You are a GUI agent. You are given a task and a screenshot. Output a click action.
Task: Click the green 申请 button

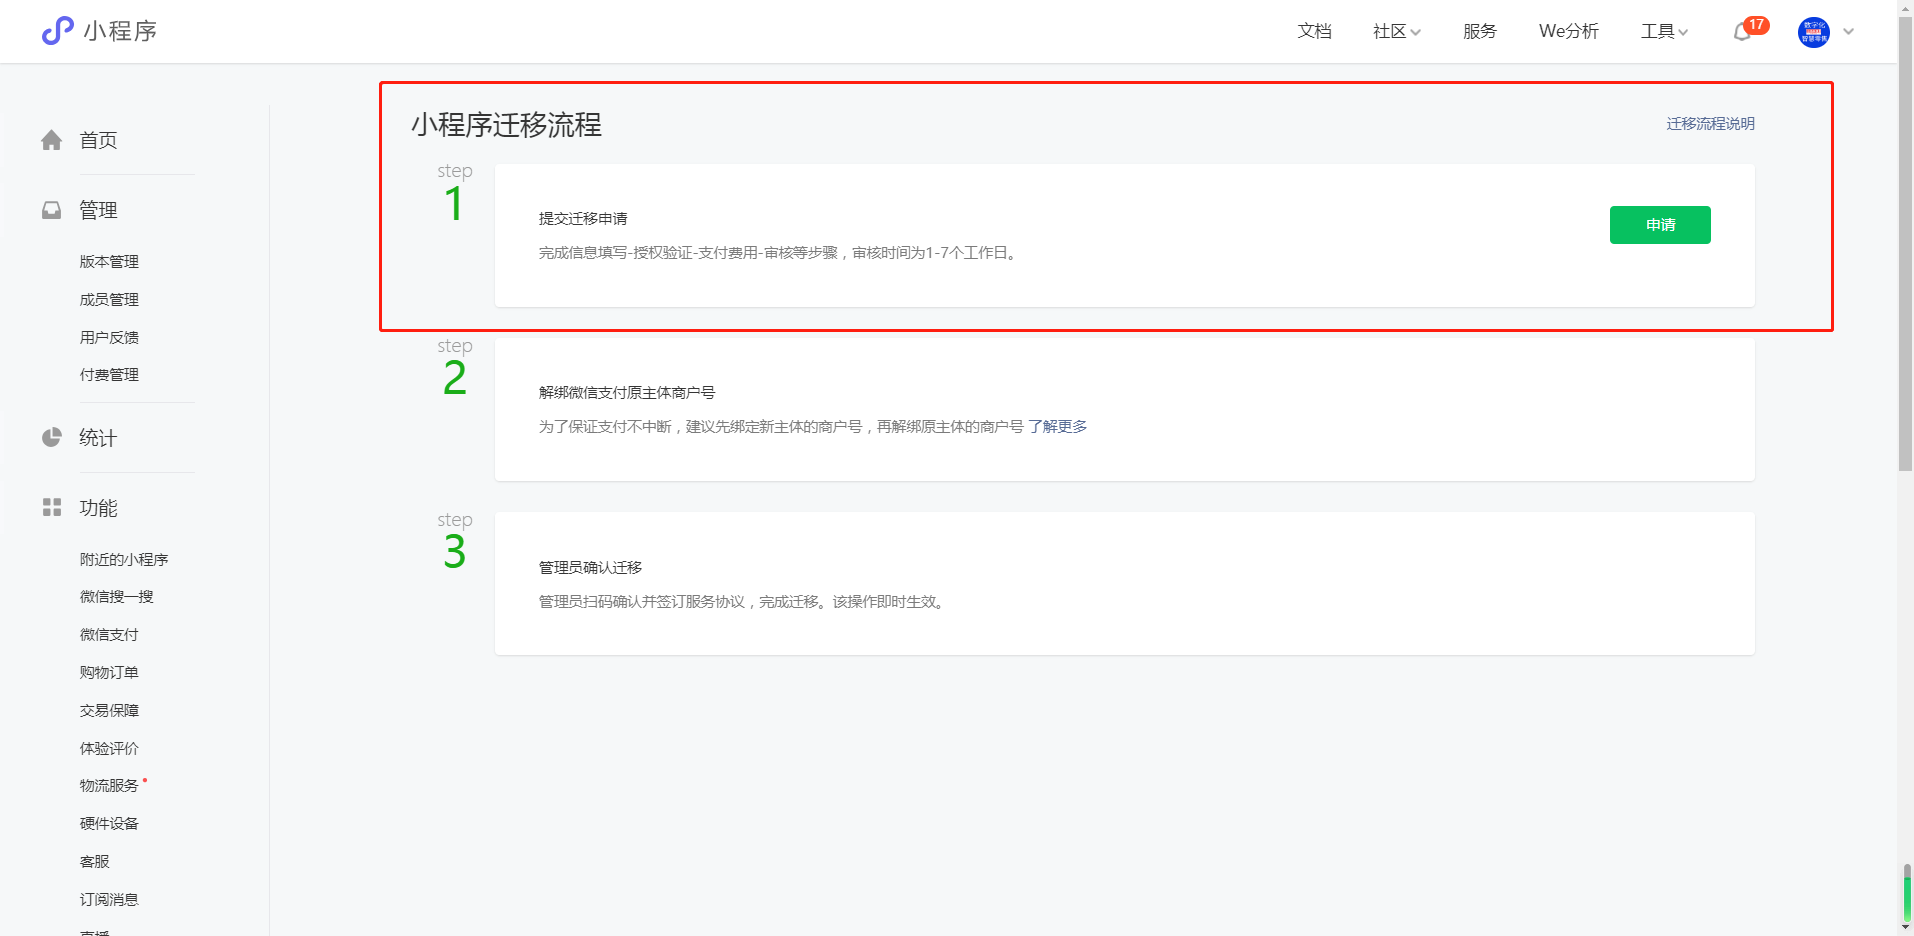click(x=1659, y=225)
